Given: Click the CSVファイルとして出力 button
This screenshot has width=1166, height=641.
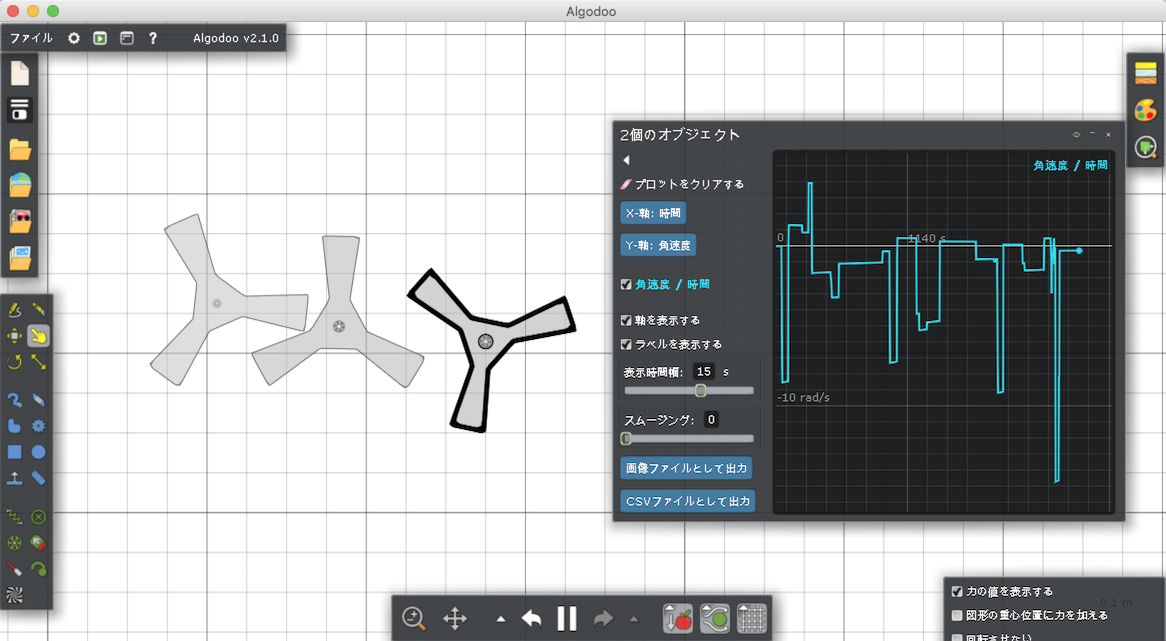Looking at the screenshot, I should tap(687, 500).
